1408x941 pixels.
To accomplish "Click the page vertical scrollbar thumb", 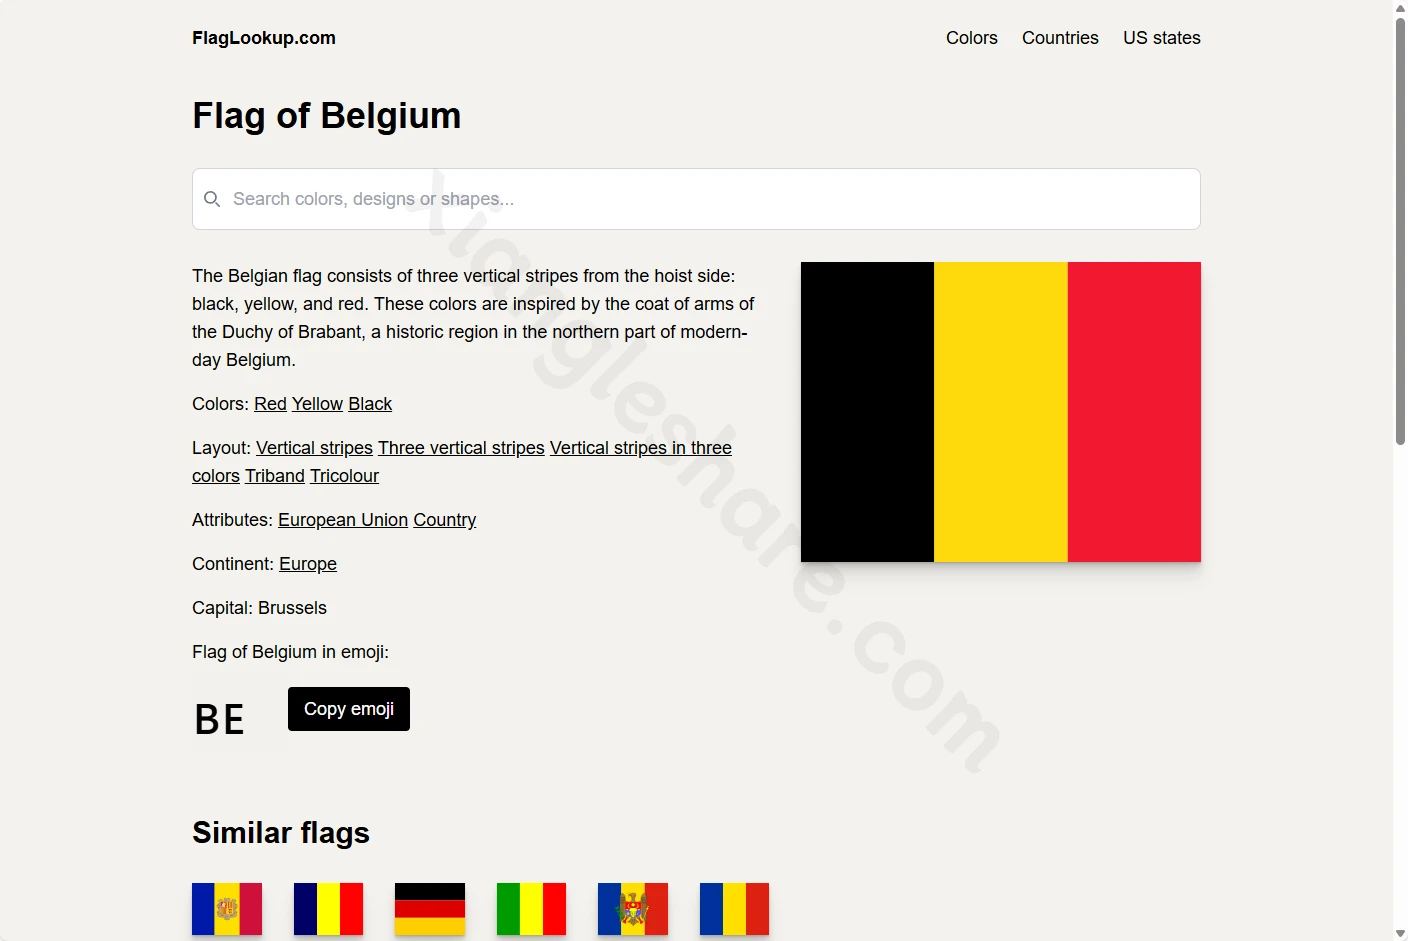I will 1400,231.
